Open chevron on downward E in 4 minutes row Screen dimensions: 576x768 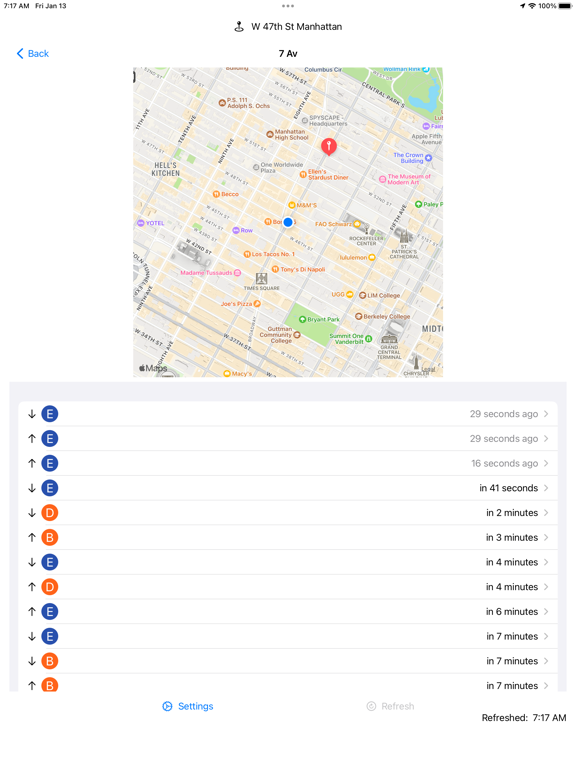tap(546, 562)
